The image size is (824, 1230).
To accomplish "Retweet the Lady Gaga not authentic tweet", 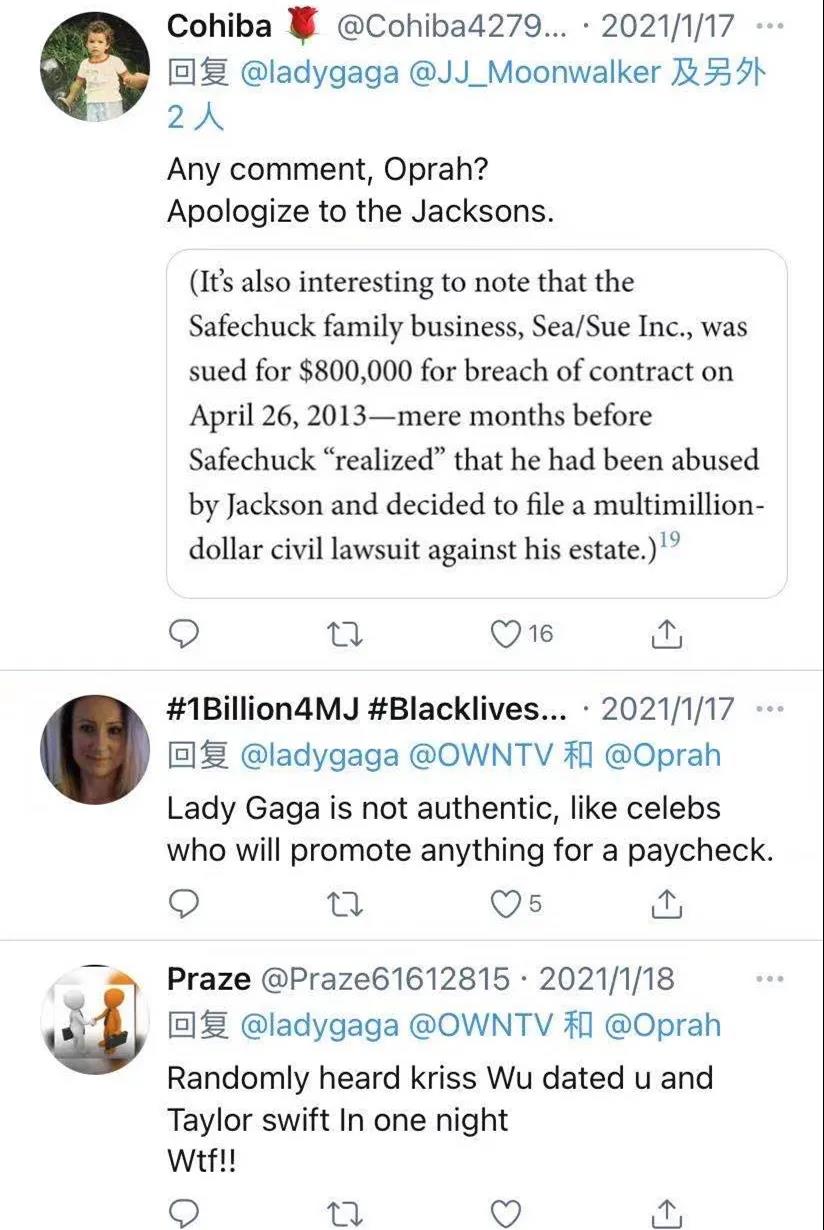I will pyautogui.click(x=345, y=904).
